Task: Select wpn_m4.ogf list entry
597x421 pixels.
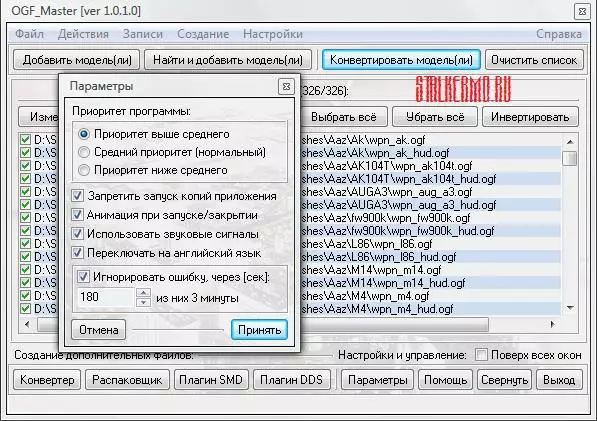Action: [430, 296]
